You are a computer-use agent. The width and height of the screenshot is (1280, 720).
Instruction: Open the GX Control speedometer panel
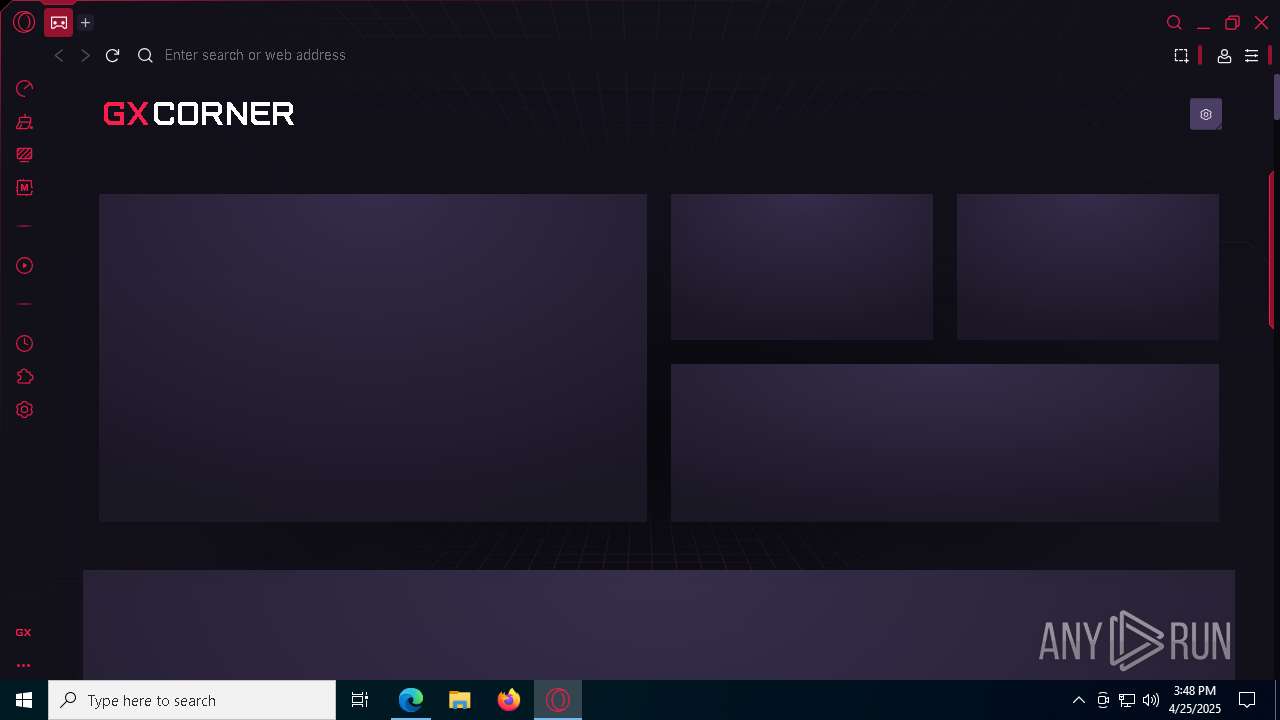[25, 89]
